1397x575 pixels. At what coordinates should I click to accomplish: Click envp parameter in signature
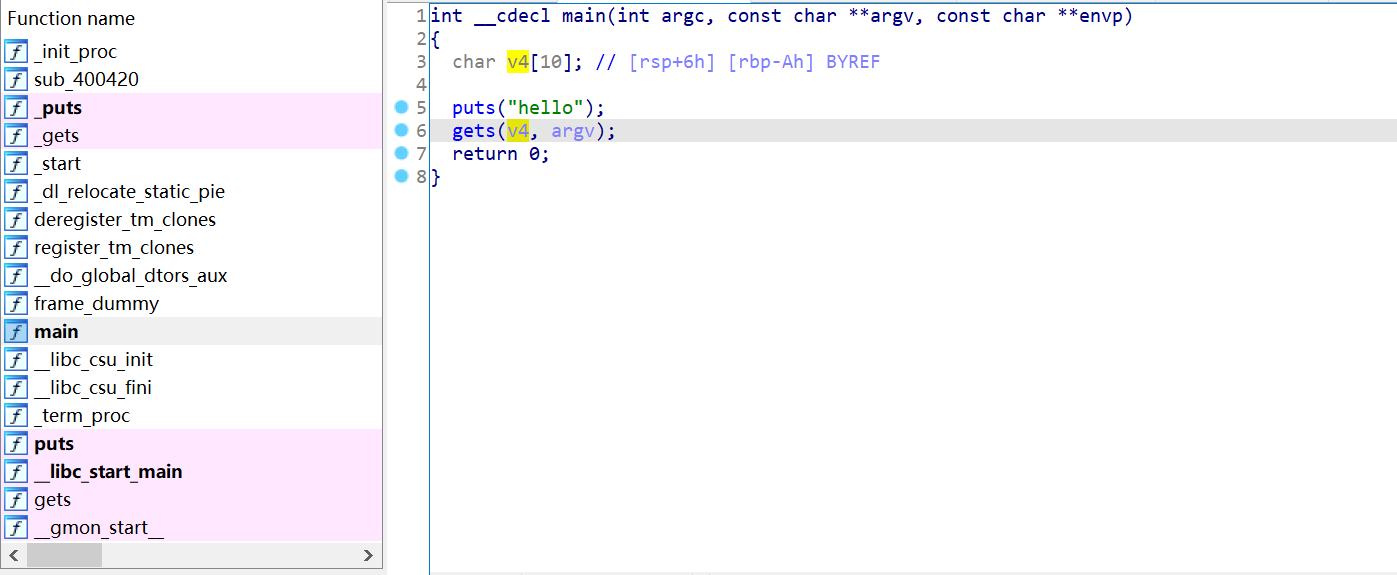[1101, 16]
